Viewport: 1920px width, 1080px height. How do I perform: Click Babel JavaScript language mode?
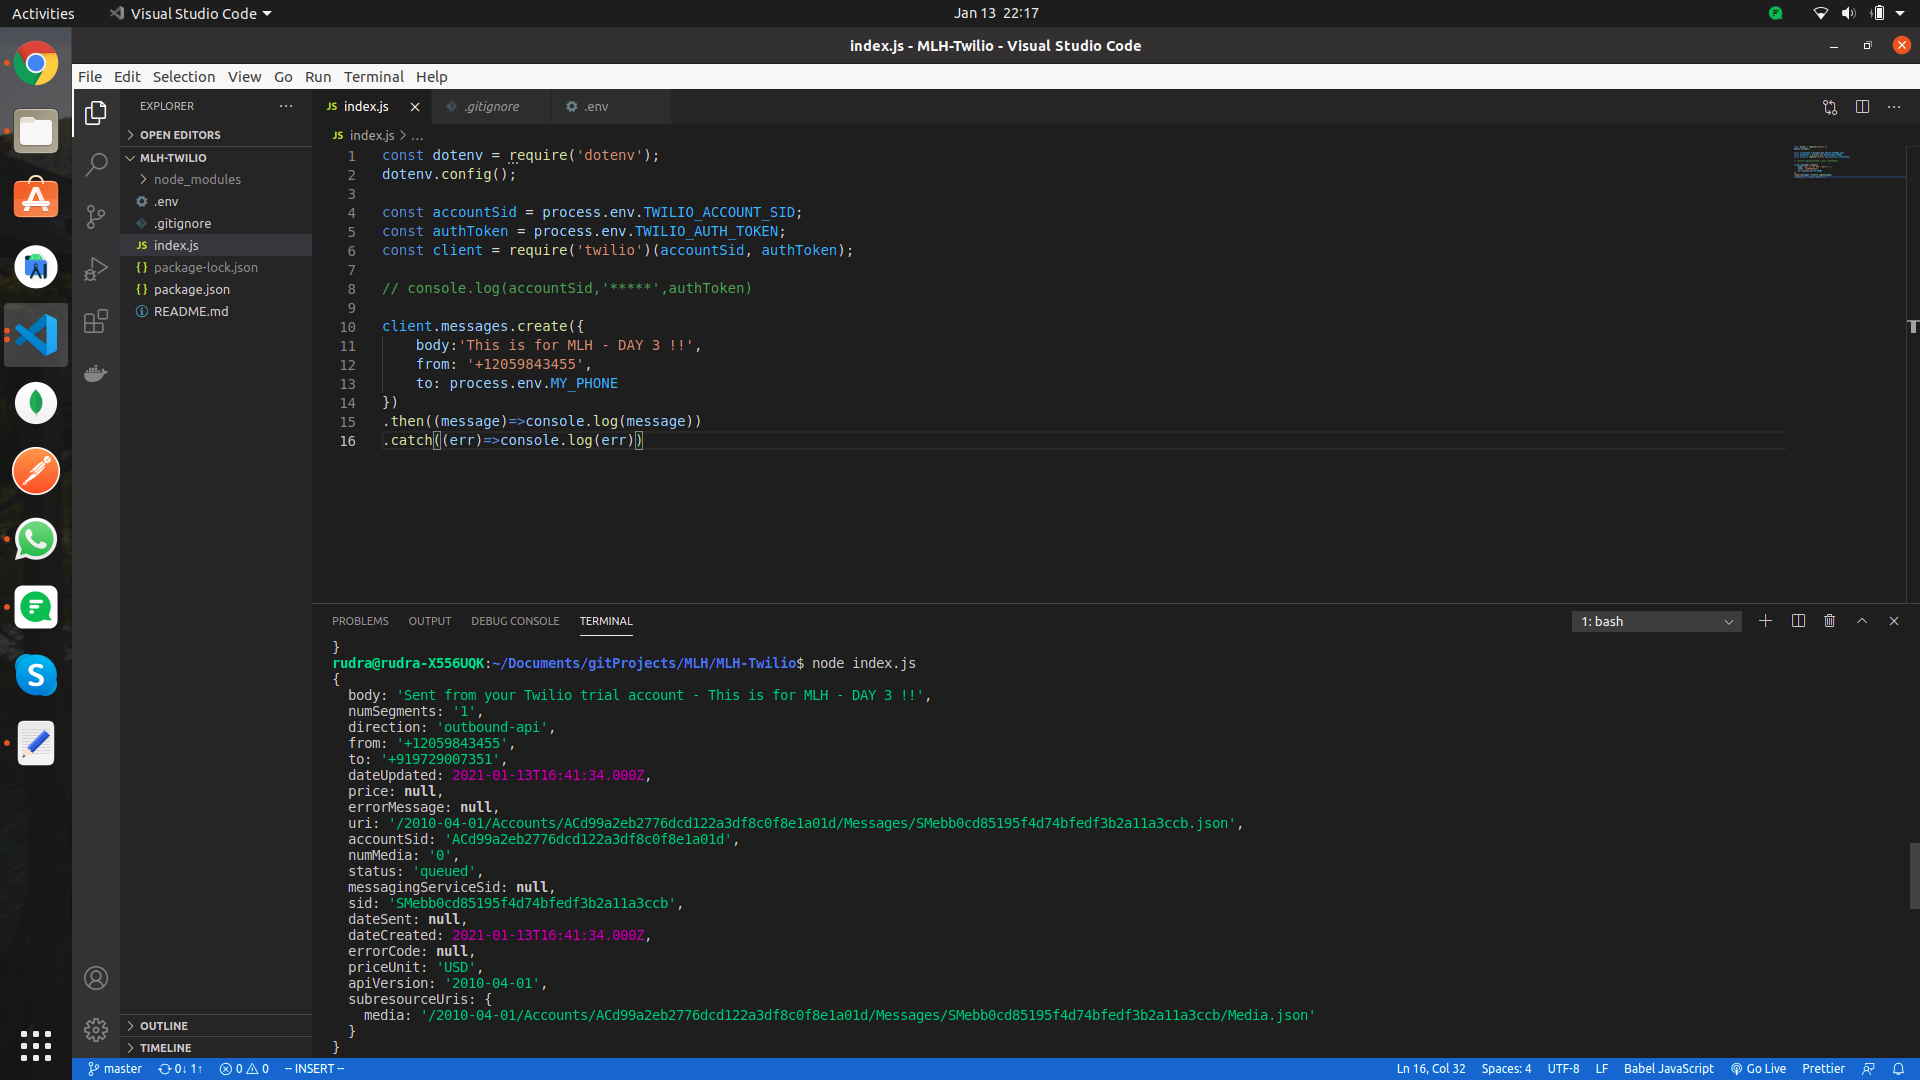click(x=1668, y=1069)
